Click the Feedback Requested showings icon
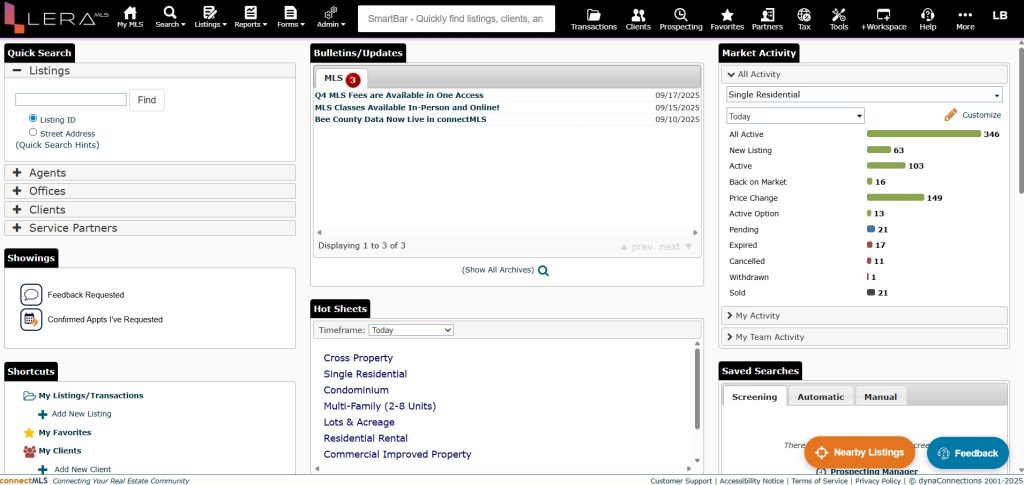This screenshot has height=485, width=1024. click(31, 295)
